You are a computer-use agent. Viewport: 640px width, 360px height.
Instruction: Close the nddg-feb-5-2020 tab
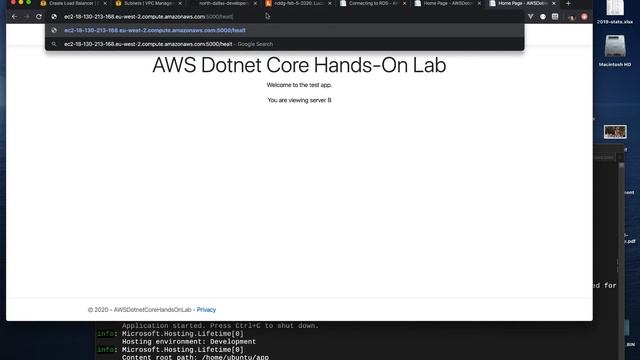pyautogui.click(x=330, y=3)
